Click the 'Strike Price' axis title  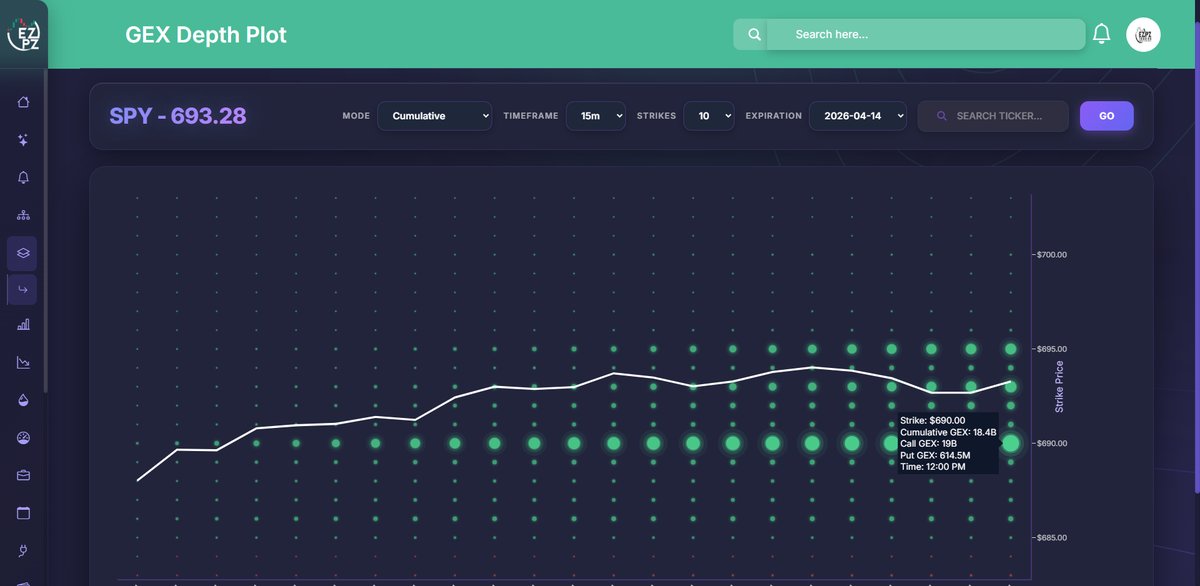coord(1060,387)
